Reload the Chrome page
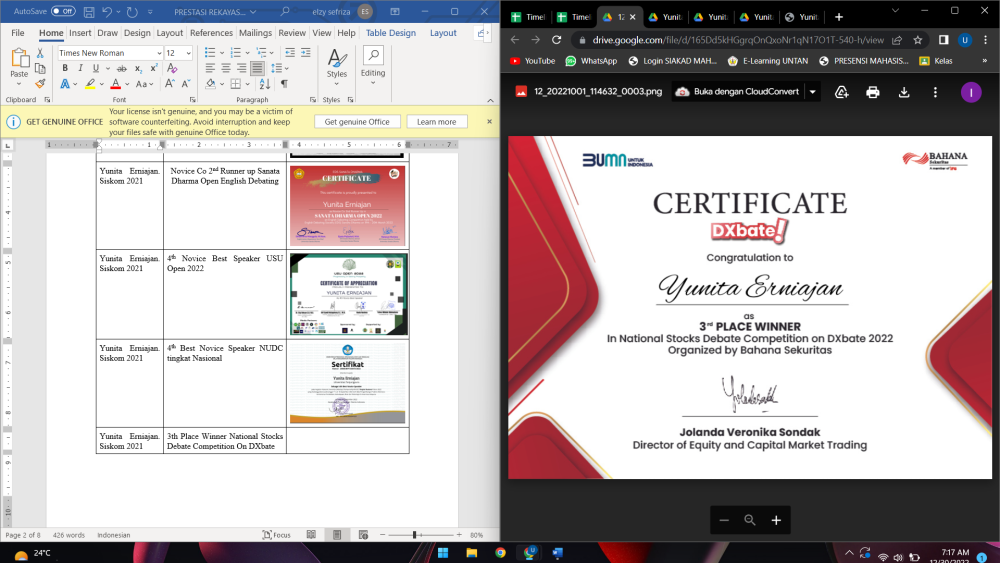The width and height of the screenshot is (1000, 563). coord(556,40)
